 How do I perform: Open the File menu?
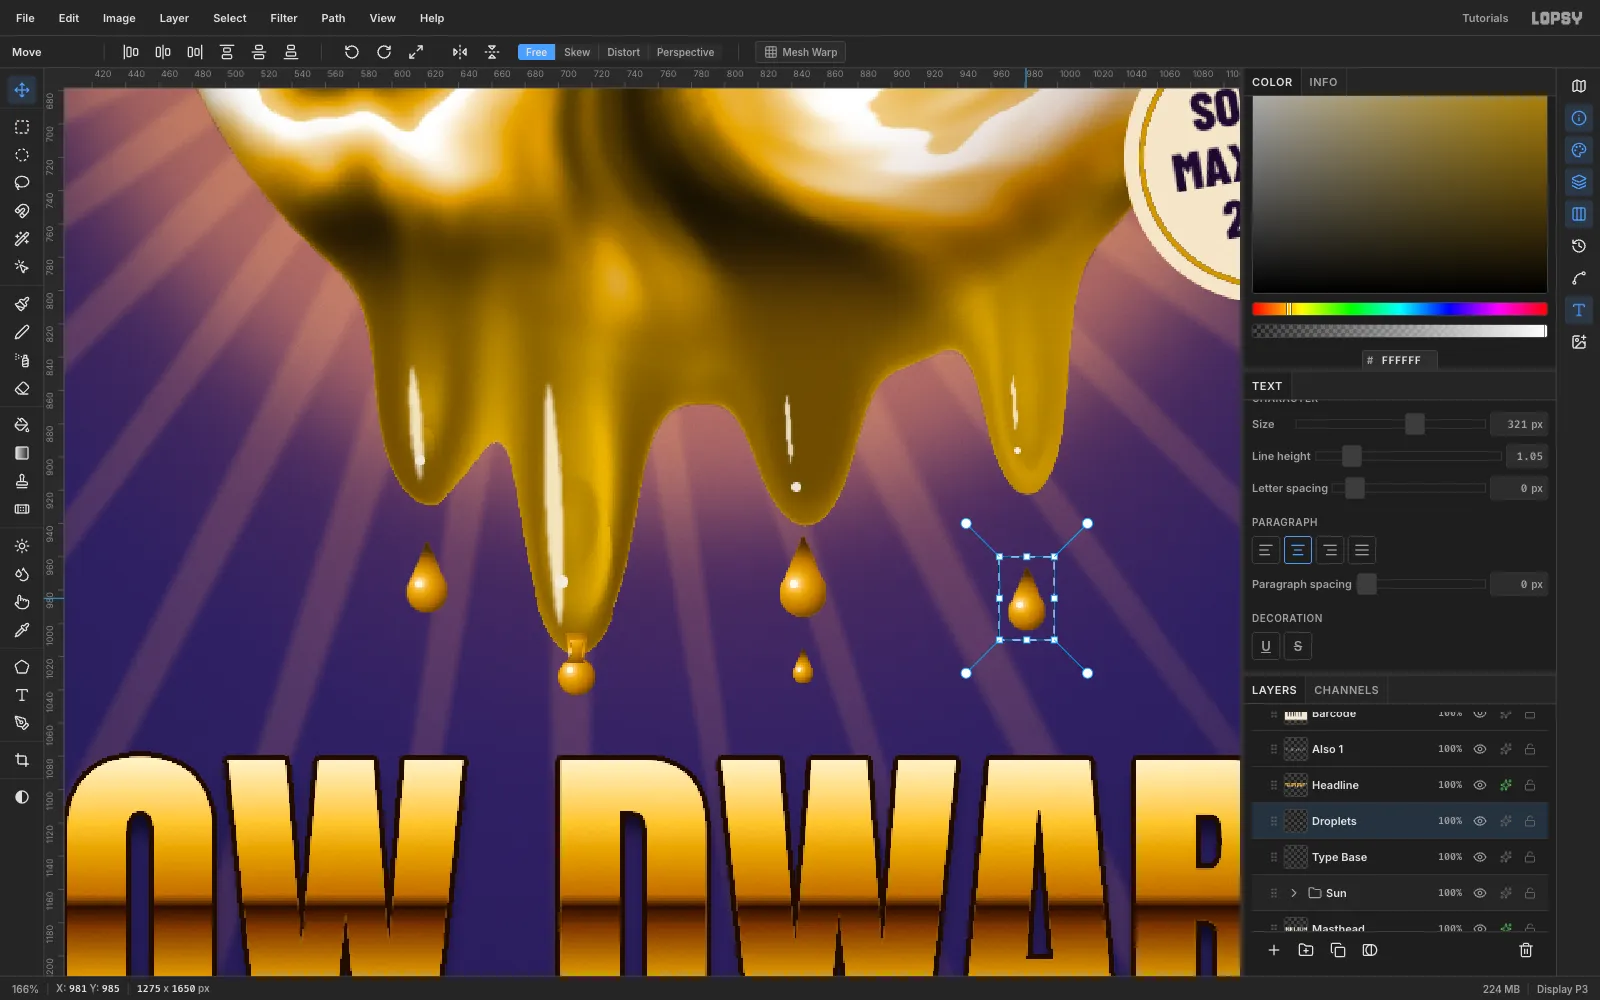pos(25,18)
